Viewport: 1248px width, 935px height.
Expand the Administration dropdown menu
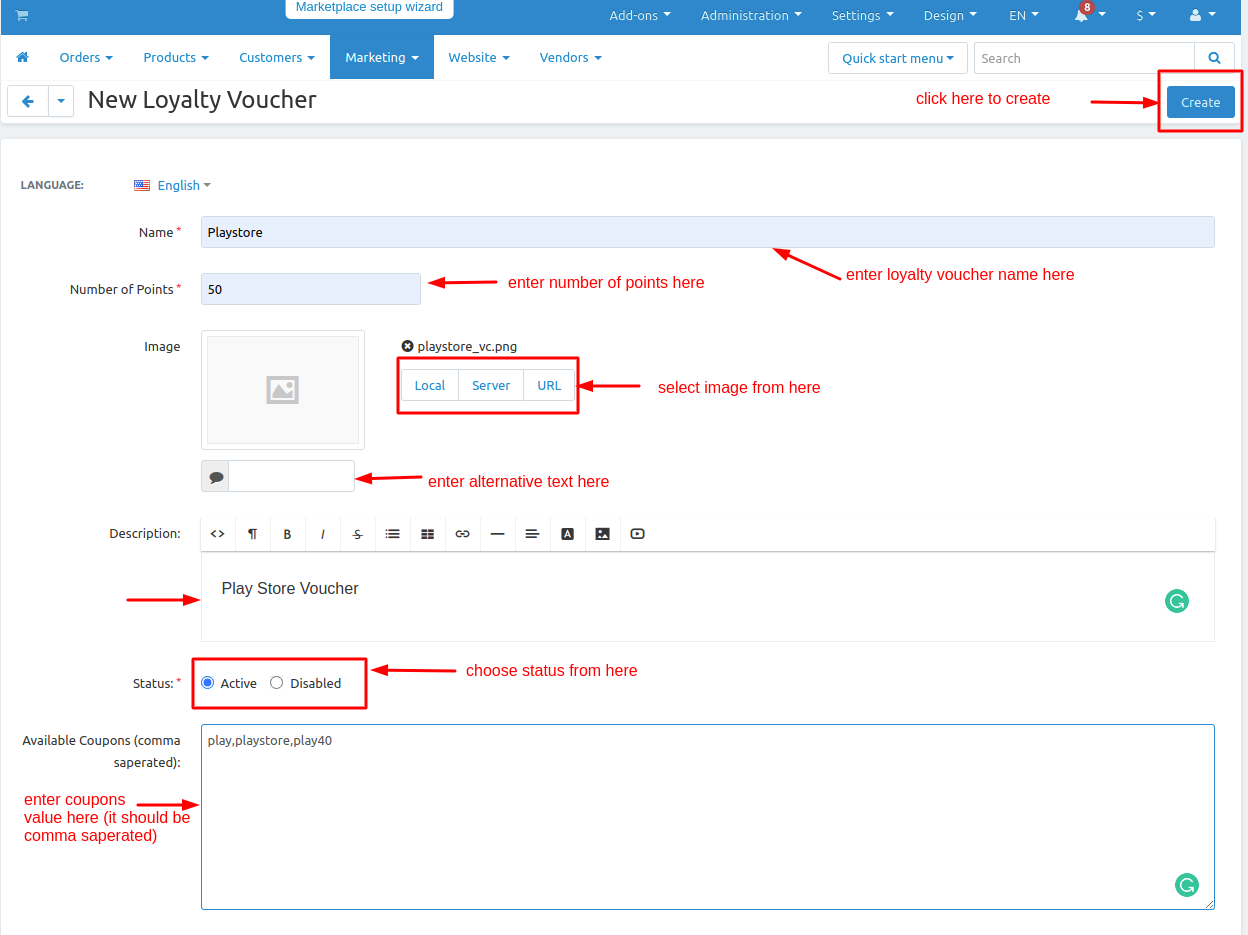coord(751,15)
